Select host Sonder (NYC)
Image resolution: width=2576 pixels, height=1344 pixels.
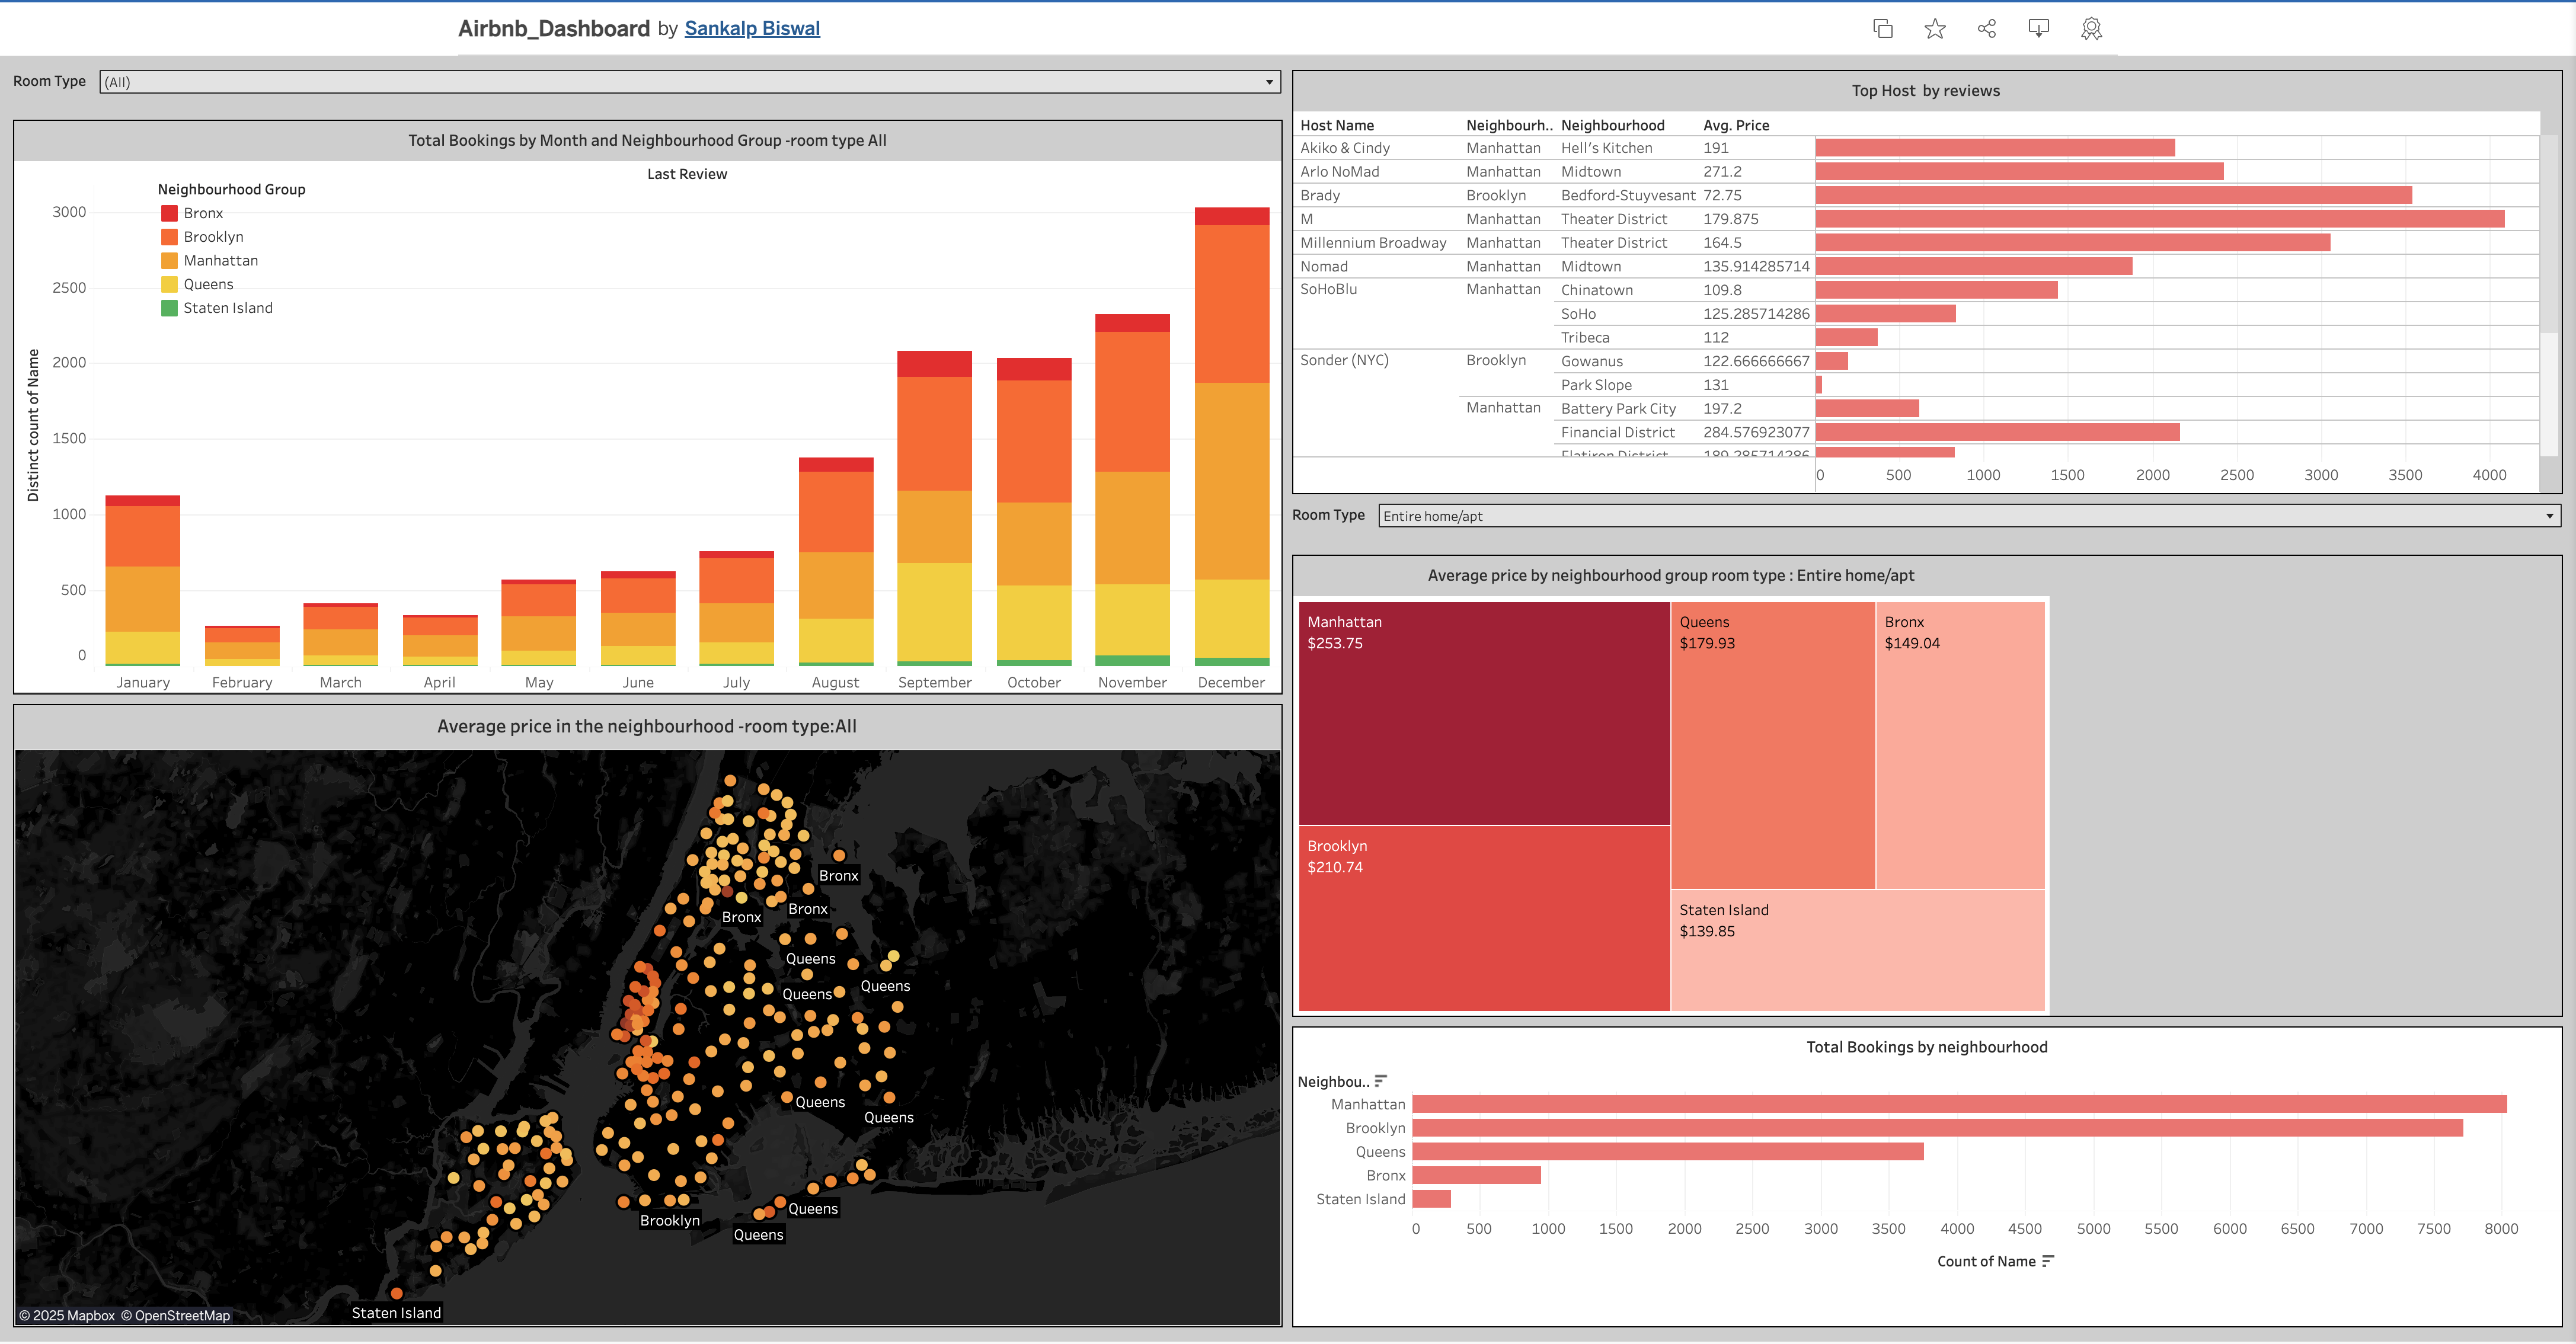1344,360
